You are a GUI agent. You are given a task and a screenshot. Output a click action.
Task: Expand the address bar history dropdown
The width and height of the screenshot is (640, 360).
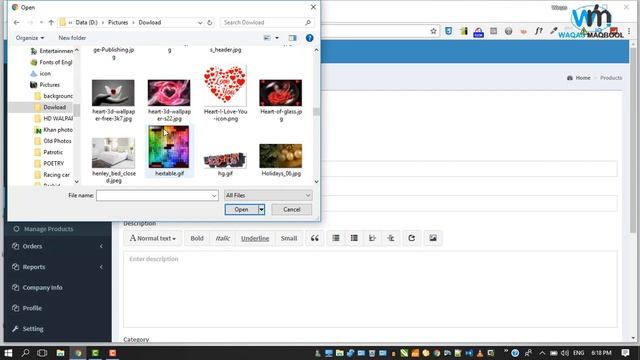[200, 22]
